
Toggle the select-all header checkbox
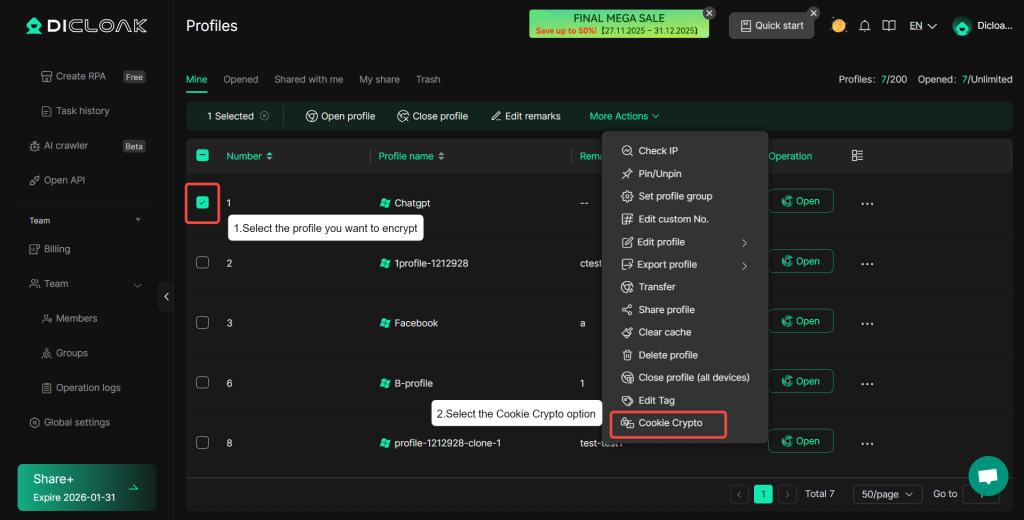click(203, 156)
